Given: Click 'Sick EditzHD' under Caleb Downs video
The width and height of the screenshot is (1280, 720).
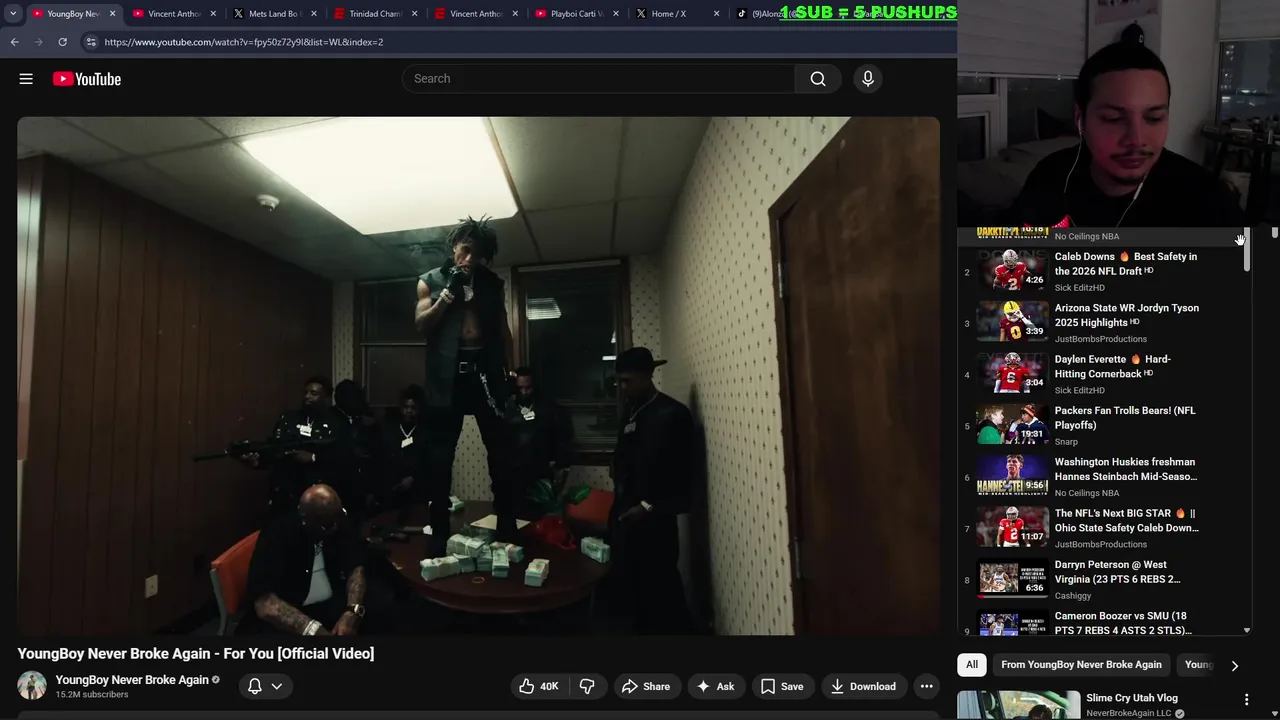Looking at the screenshot, I should coord(1080,288).
